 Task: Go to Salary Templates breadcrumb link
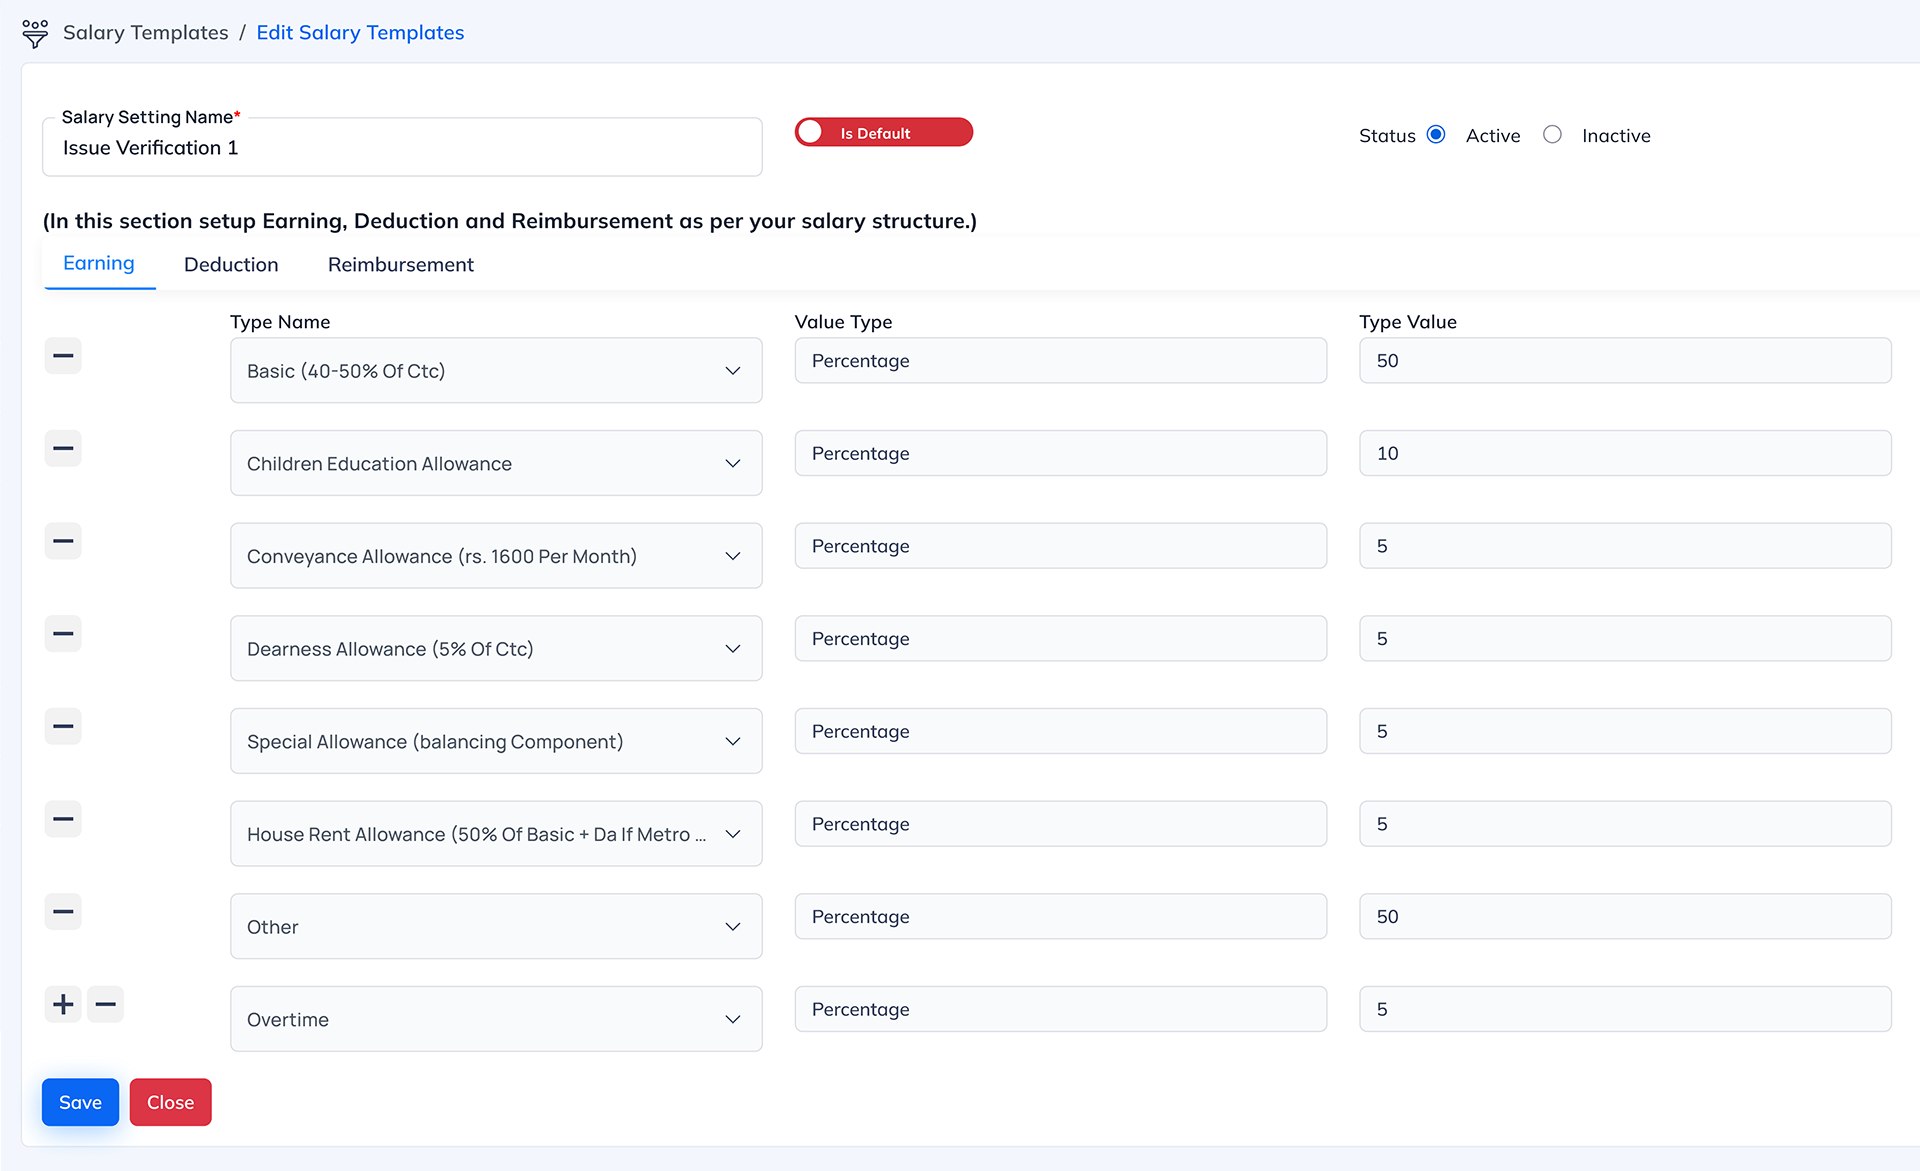pyautogui.click(x=146, y=33)
